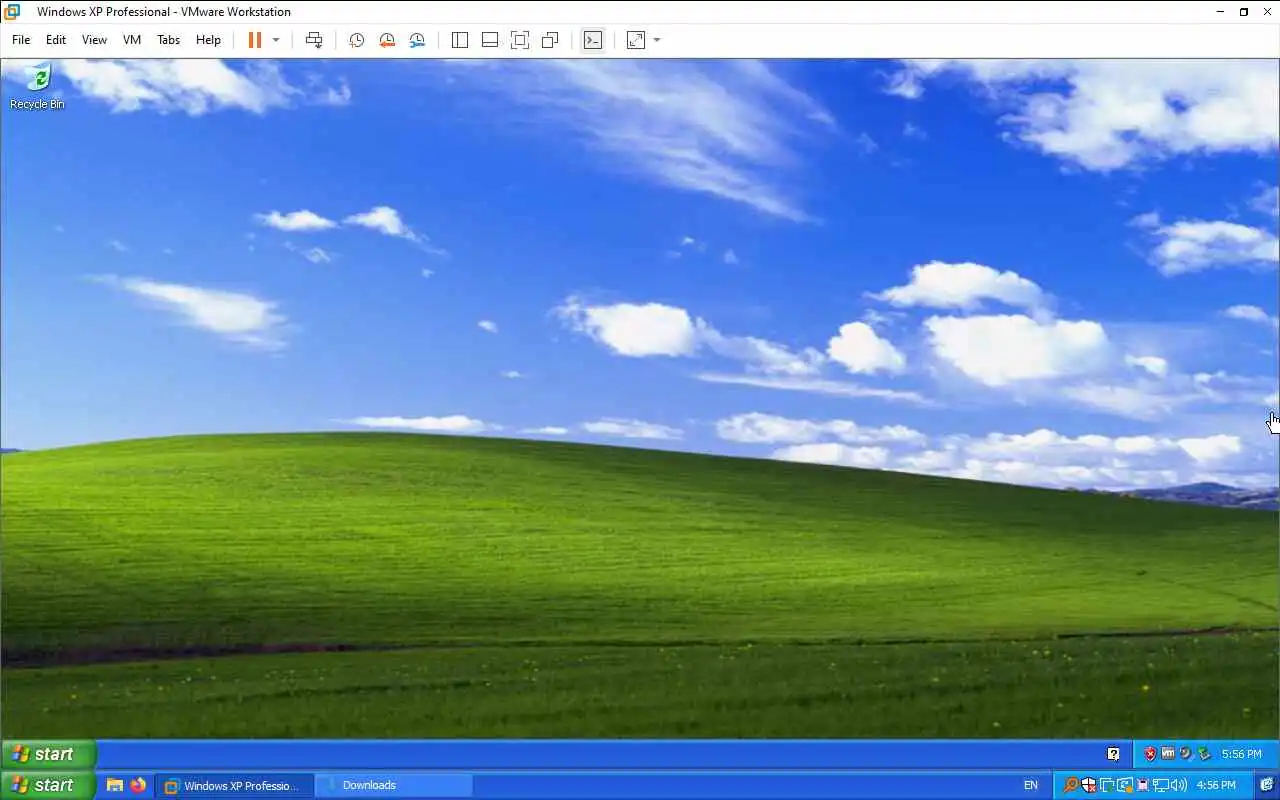Click the host clock showing 4:56 PM
The width and height of the screenshot is (1280, 800).
1216,785
